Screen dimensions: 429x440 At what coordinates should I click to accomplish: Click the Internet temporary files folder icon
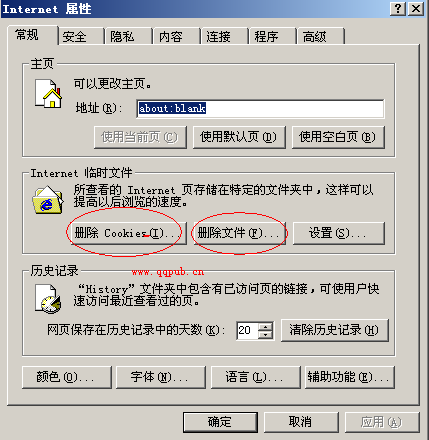[48, 200]
